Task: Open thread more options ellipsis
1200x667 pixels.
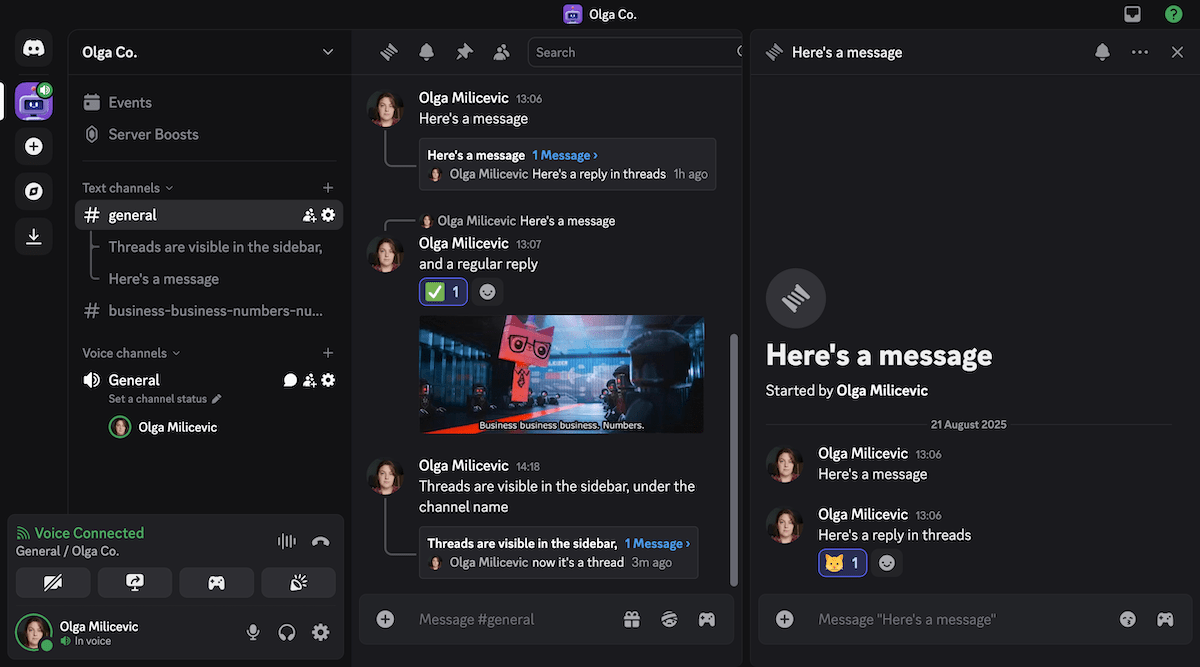Action: click(x=1140, y=52)
